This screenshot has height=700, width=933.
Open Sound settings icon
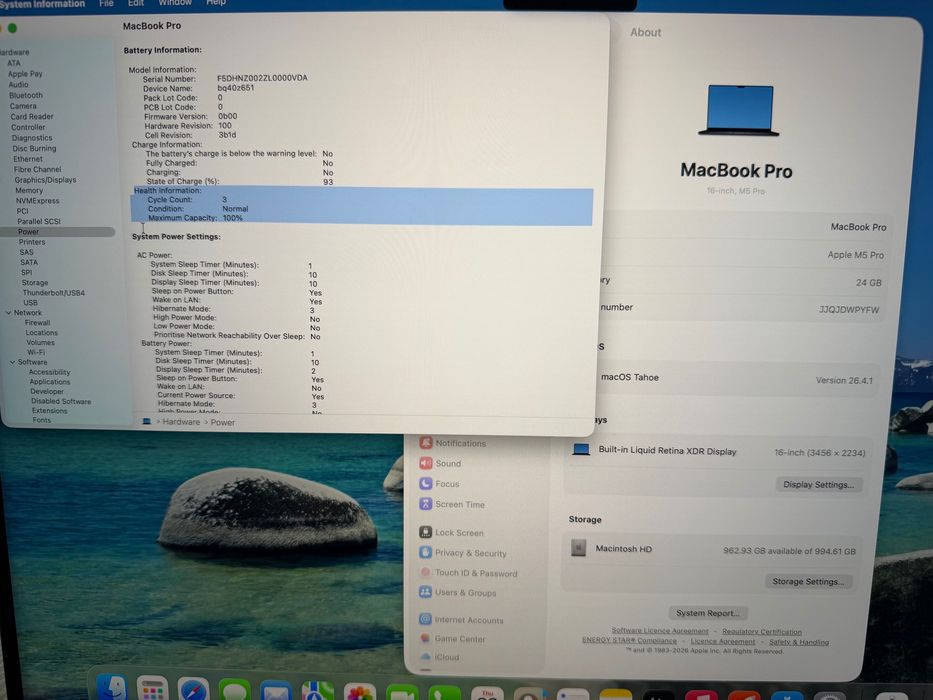(425, 462)
